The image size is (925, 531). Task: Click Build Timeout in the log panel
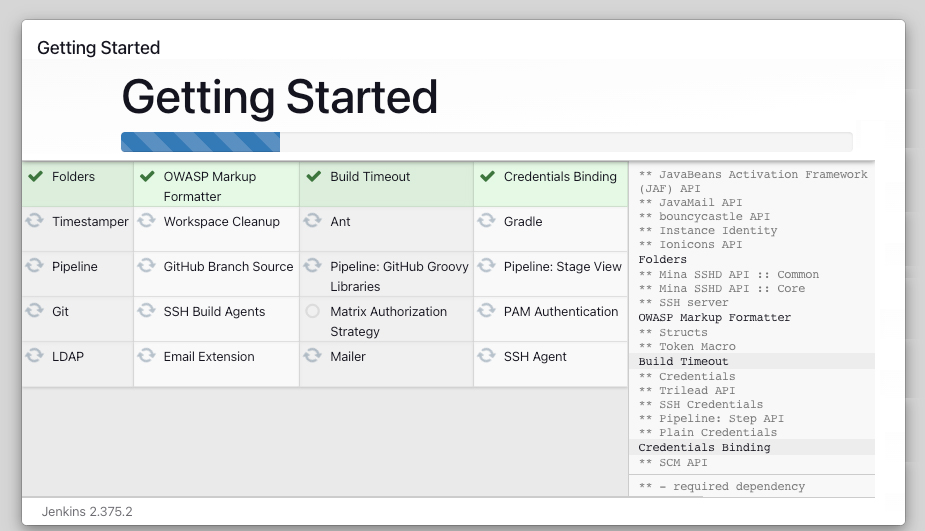pos(683,361)
